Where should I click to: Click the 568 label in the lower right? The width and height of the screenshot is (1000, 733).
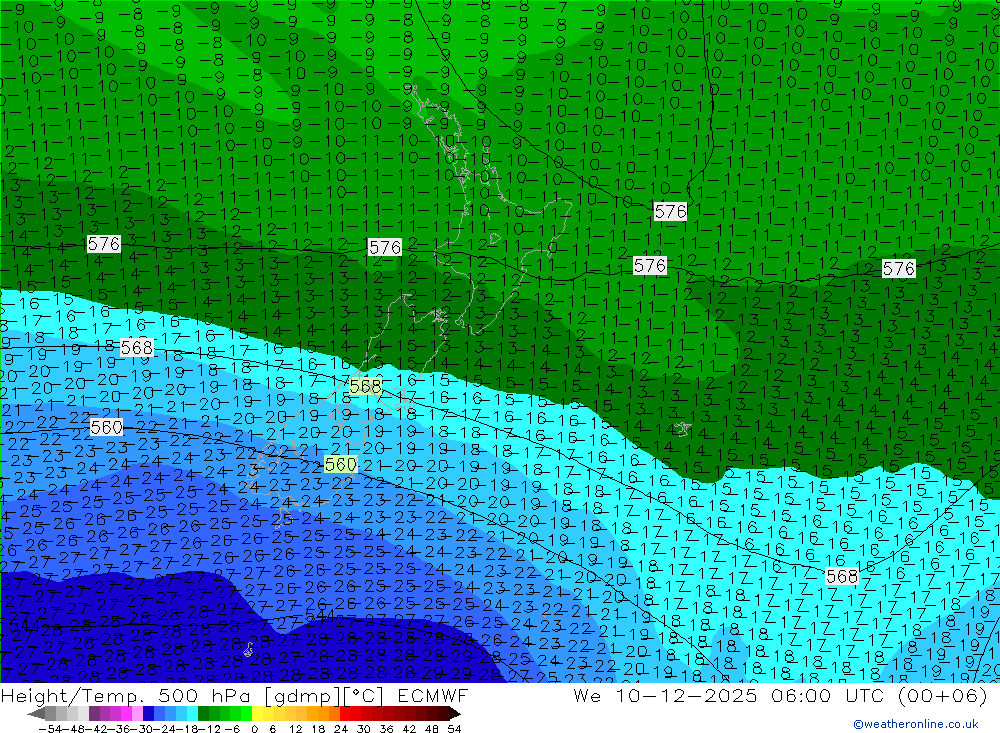click(842, 576)
